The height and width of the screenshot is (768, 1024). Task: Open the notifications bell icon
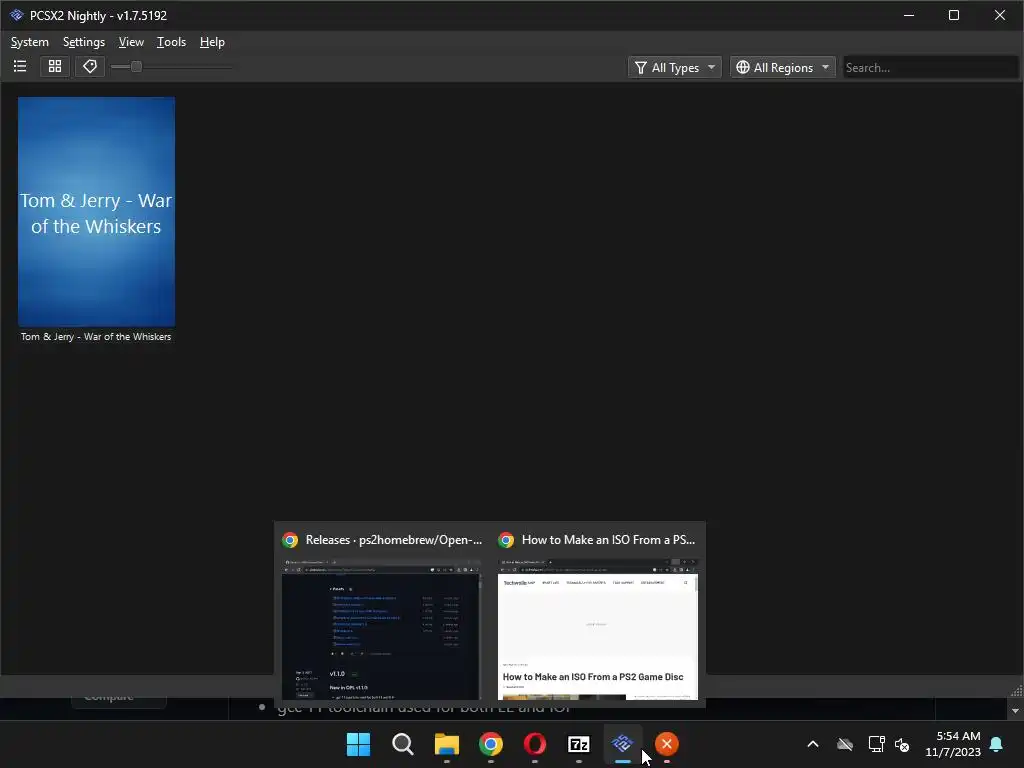[997, 744]
